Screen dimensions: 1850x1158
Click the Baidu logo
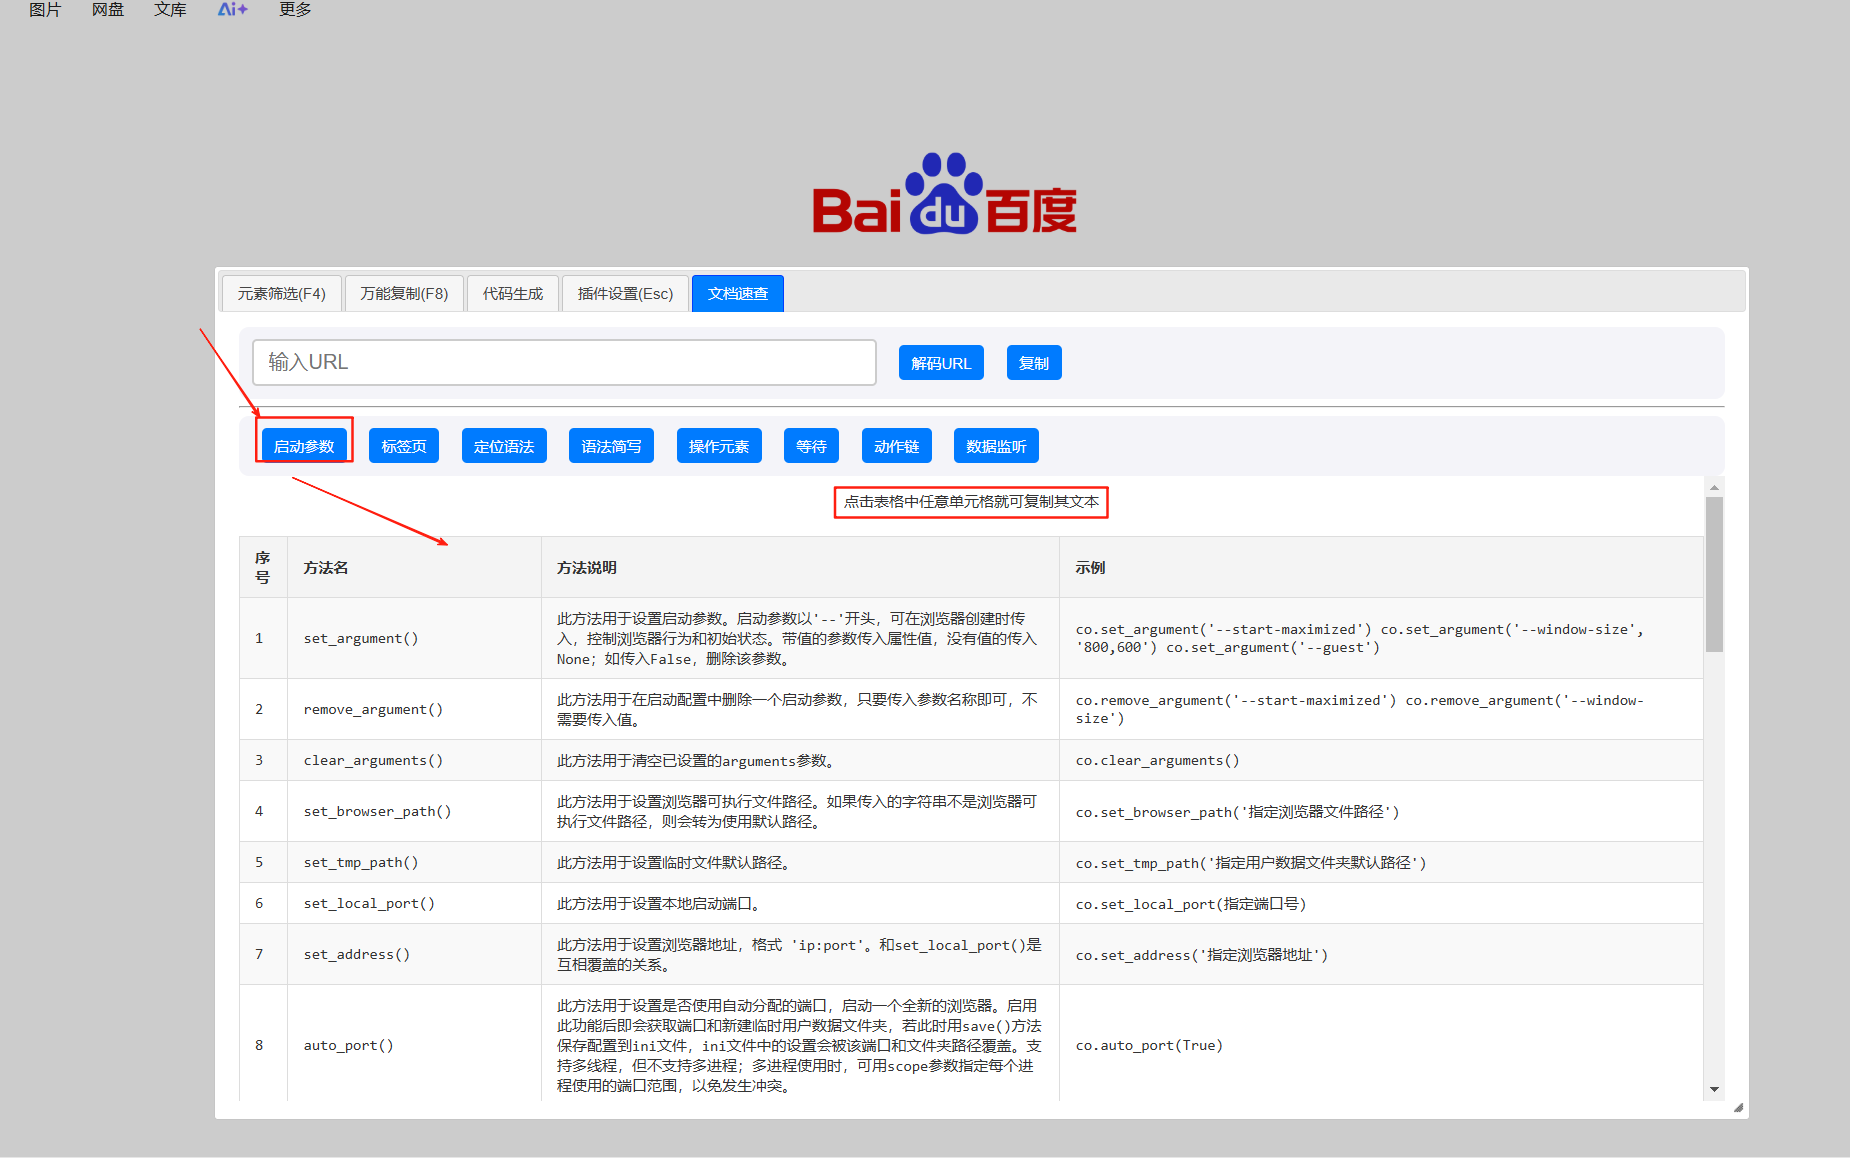[944, 194]
